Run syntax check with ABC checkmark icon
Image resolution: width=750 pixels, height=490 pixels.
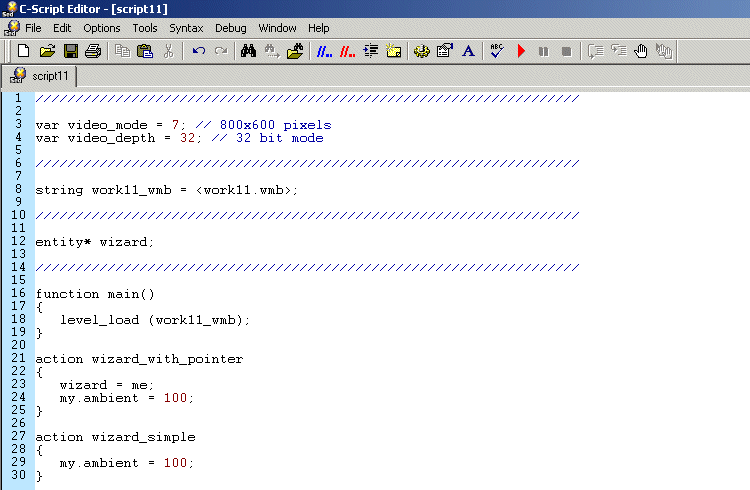pos(497,51)
